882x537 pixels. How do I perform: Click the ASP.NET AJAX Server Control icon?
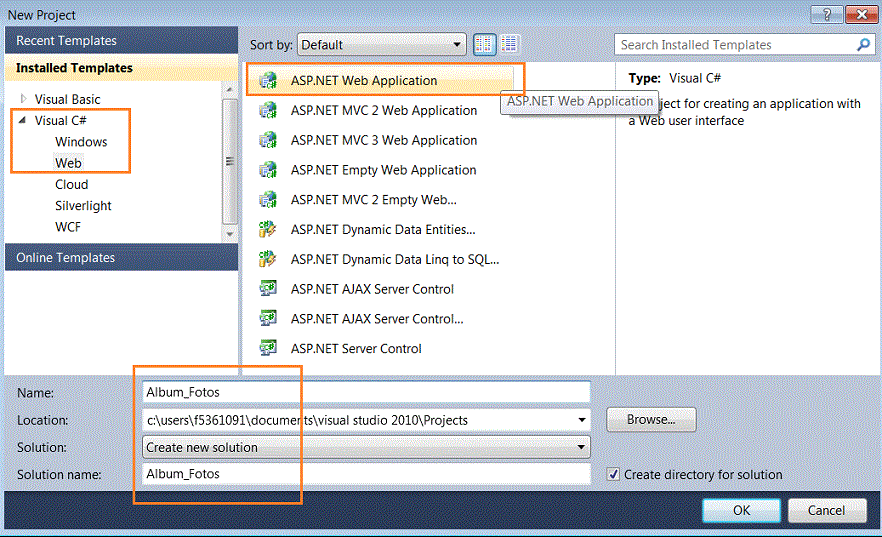click(x=268, y=289)
